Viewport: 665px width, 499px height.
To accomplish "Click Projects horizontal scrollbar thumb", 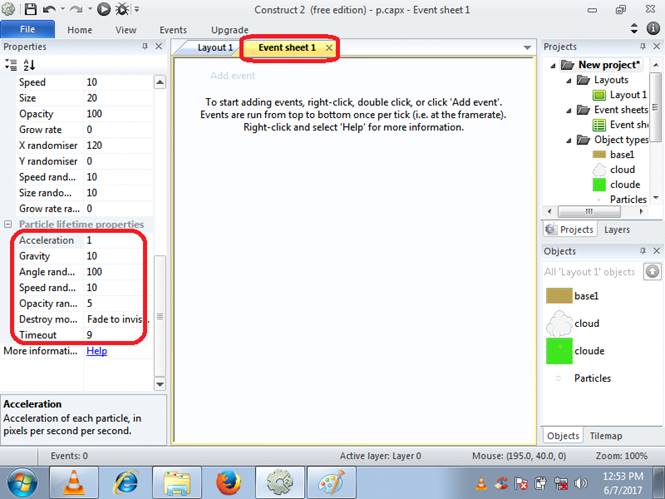I will pyautogui.click(x=589, y=211).
